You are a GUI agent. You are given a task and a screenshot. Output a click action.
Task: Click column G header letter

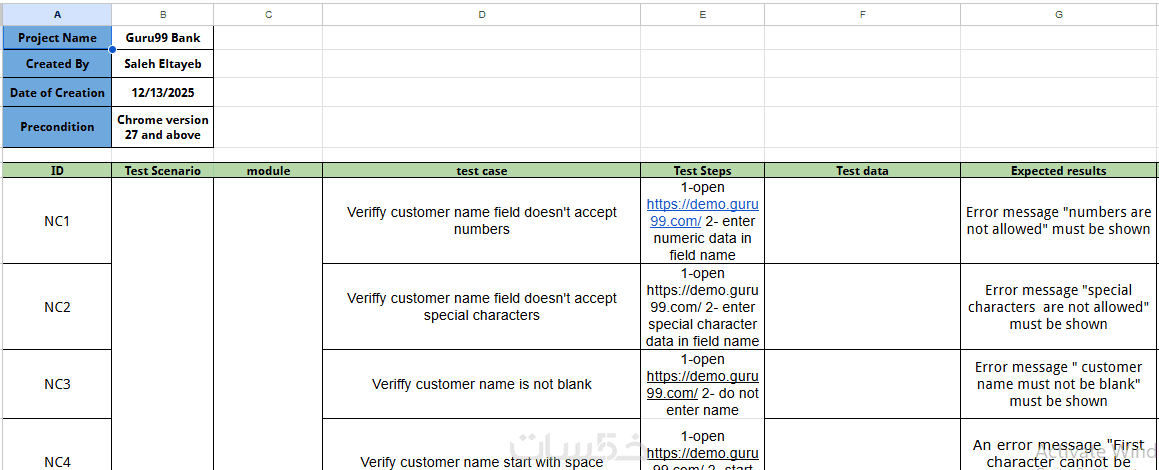coord(1058,14)
